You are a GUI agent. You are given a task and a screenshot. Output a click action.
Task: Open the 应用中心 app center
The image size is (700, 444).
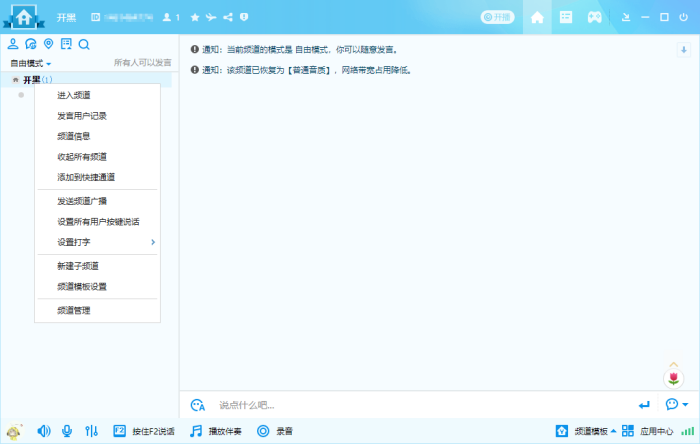click(649, 431)
